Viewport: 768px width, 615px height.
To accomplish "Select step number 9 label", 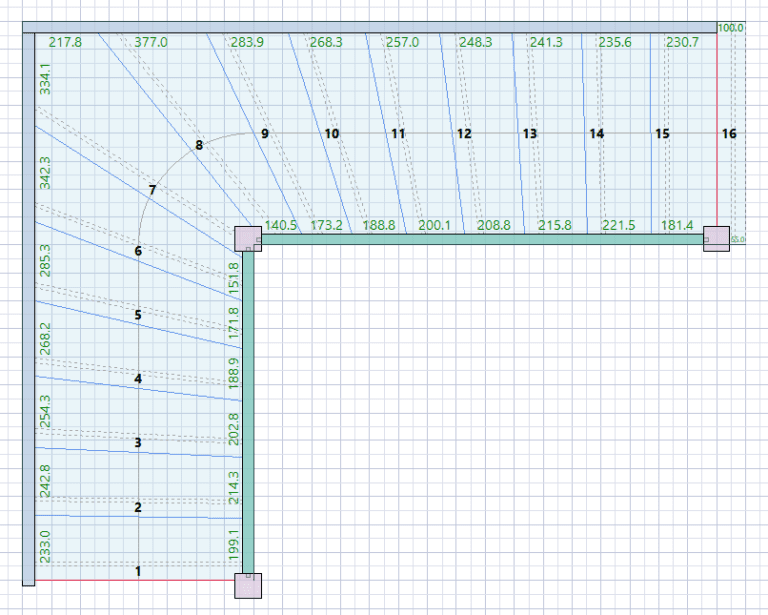I will (x=264, y=133).
